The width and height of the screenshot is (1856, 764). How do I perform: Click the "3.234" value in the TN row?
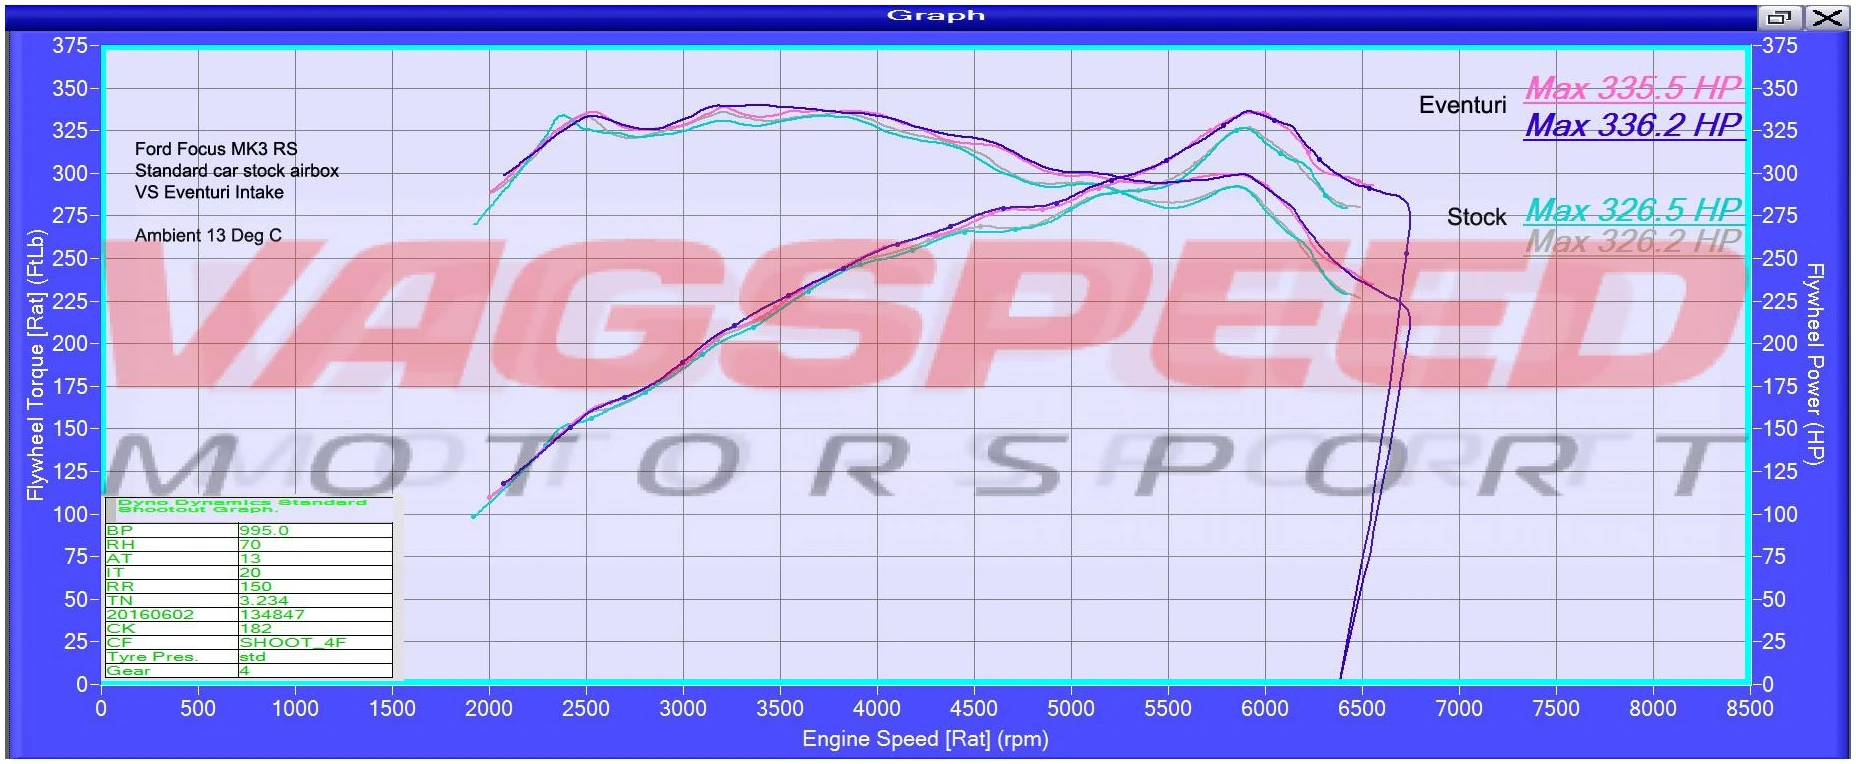pyautogui.click(x=264, y=601)
